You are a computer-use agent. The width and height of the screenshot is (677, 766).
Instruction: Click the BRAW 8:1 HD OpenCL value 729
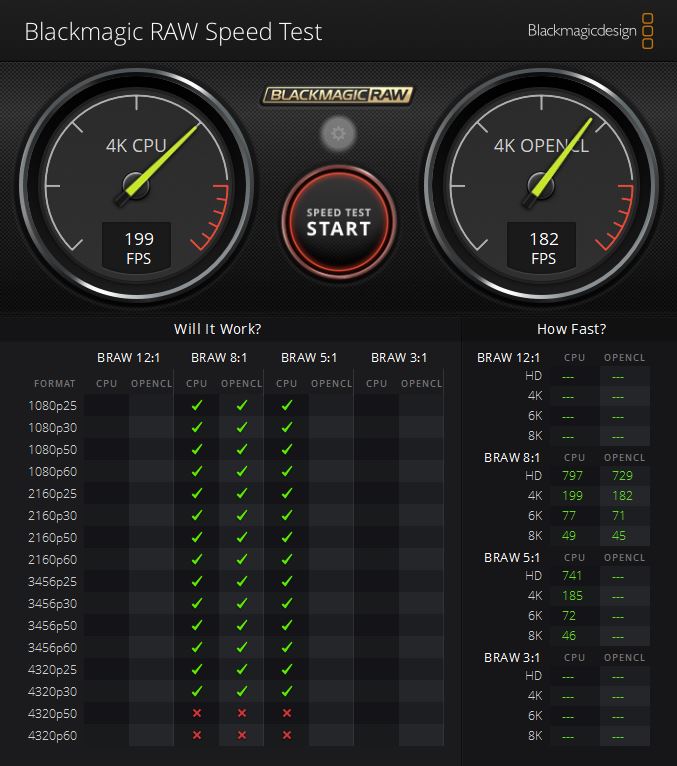[622, 475]
